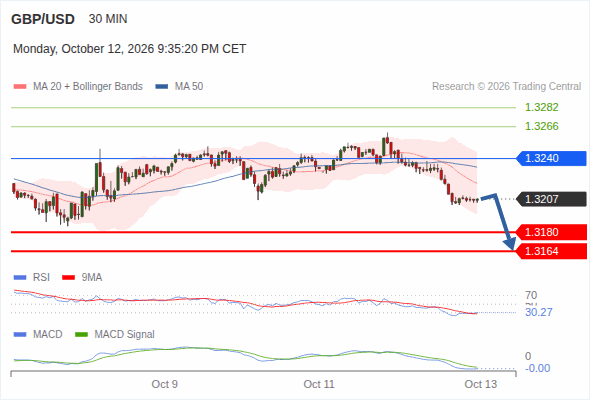Click the MA 50 blue legend swatch

(161, 87)
